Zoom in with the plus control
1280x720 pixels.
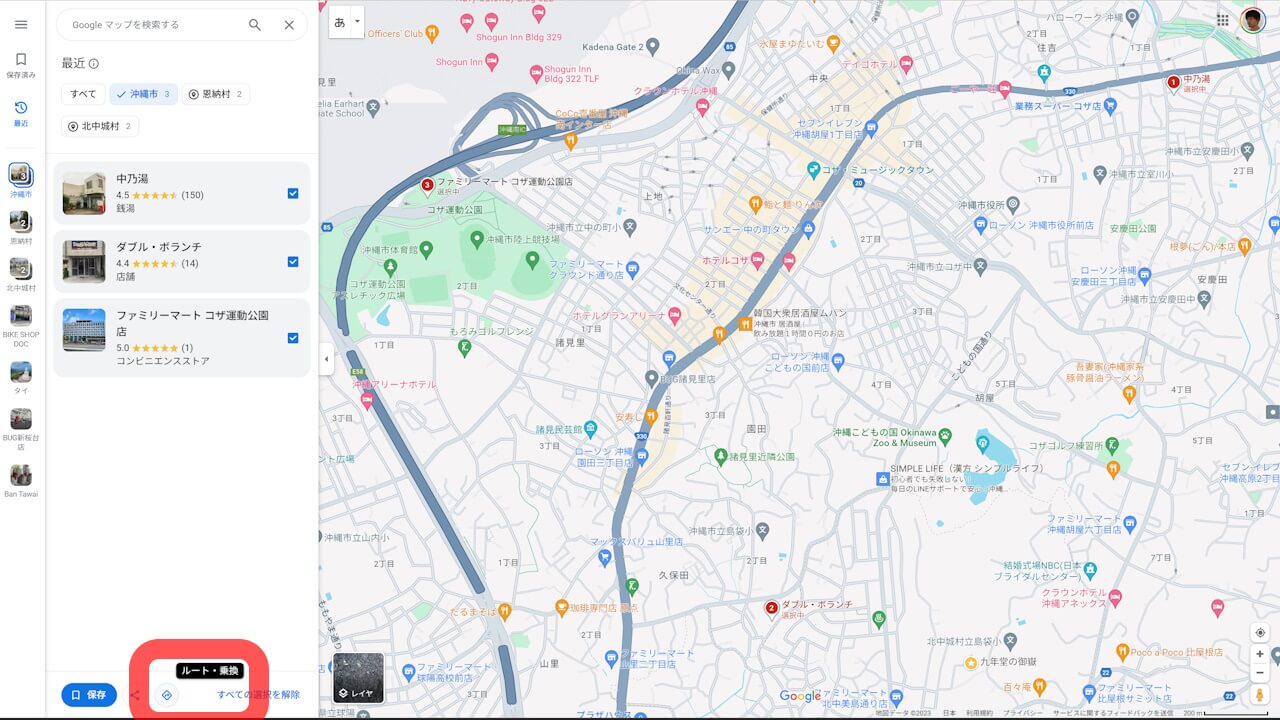click(x=1259, y=654)
